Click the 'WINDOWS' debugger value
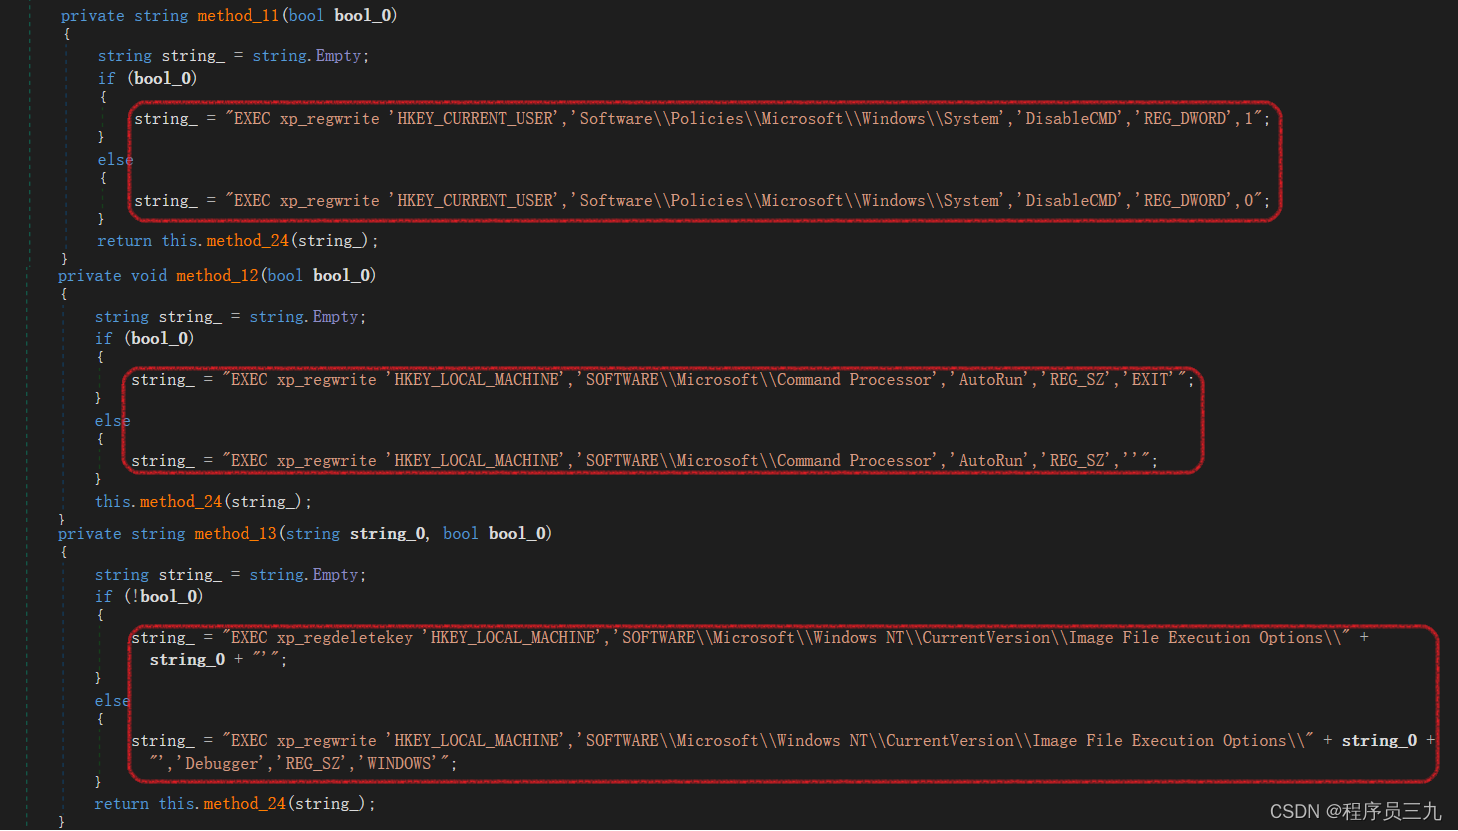The width and height of the screenshot is (1458, 831). pyautogui.click(x=399, y=764)
